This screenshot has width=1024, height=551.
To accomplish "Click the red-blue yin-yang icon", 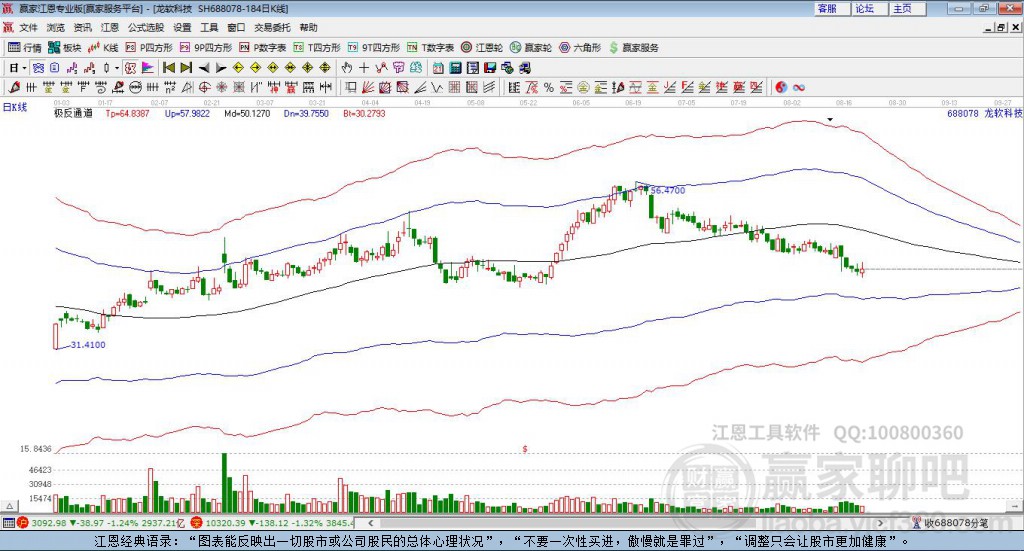I will tap(781, 87).
